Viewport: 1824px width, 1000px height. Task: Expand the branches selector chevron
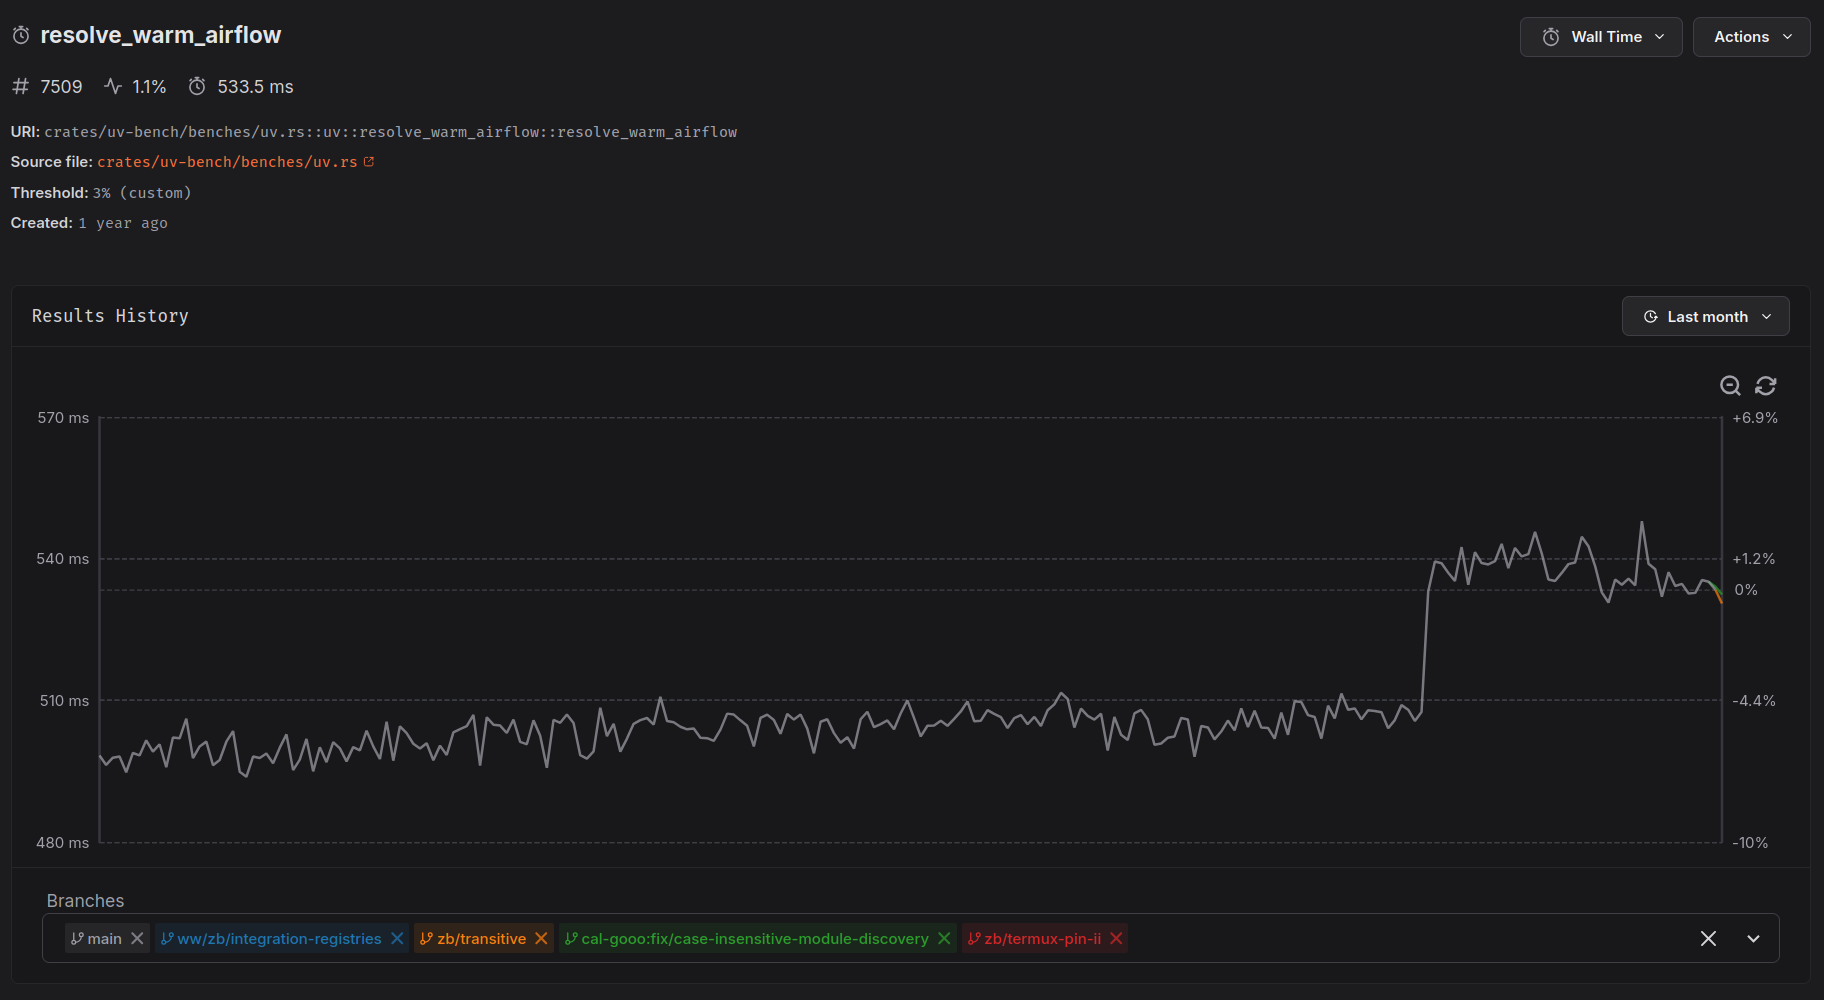[x=1753, y=938]
